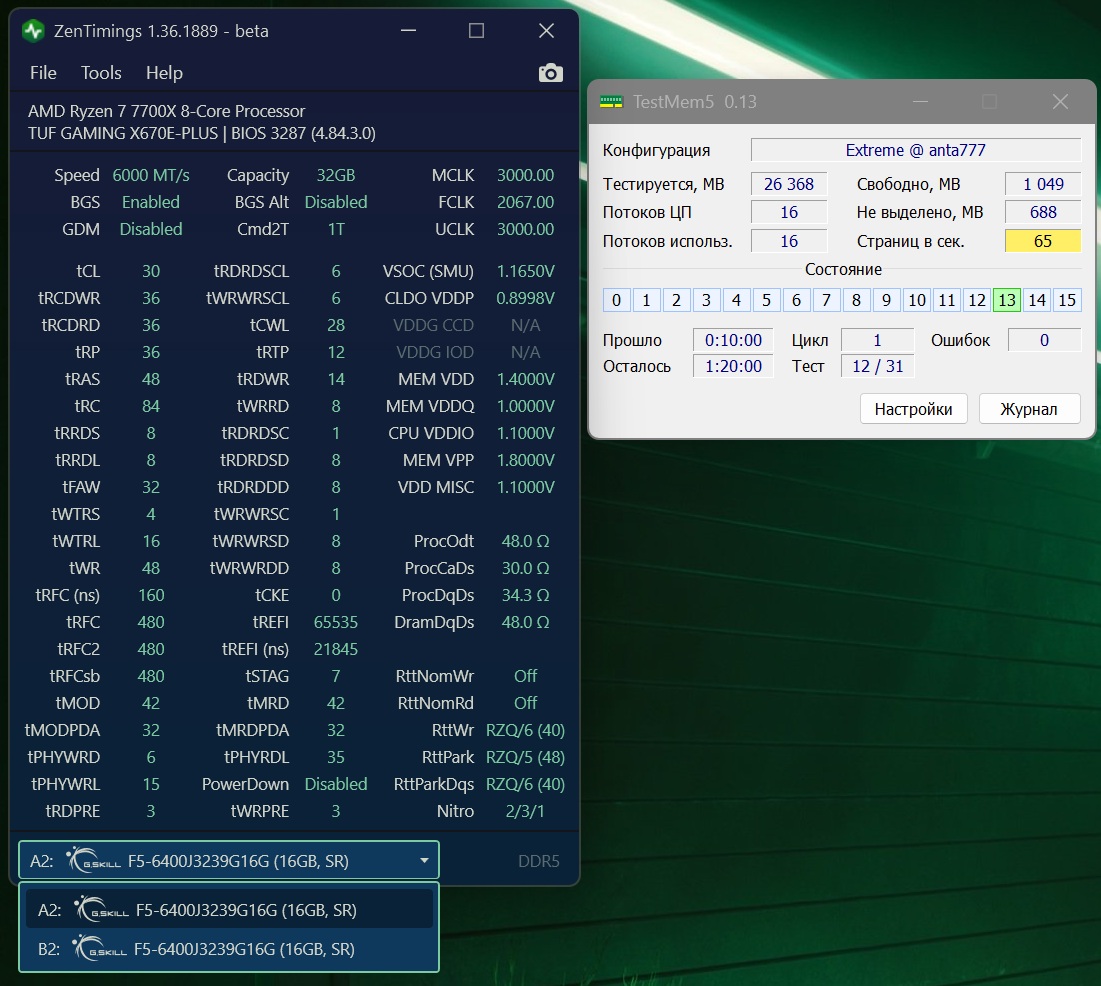Viewport: 1101px width, 986px height.
Task: Click the Настройки button
Action: [x=913, y=408]
